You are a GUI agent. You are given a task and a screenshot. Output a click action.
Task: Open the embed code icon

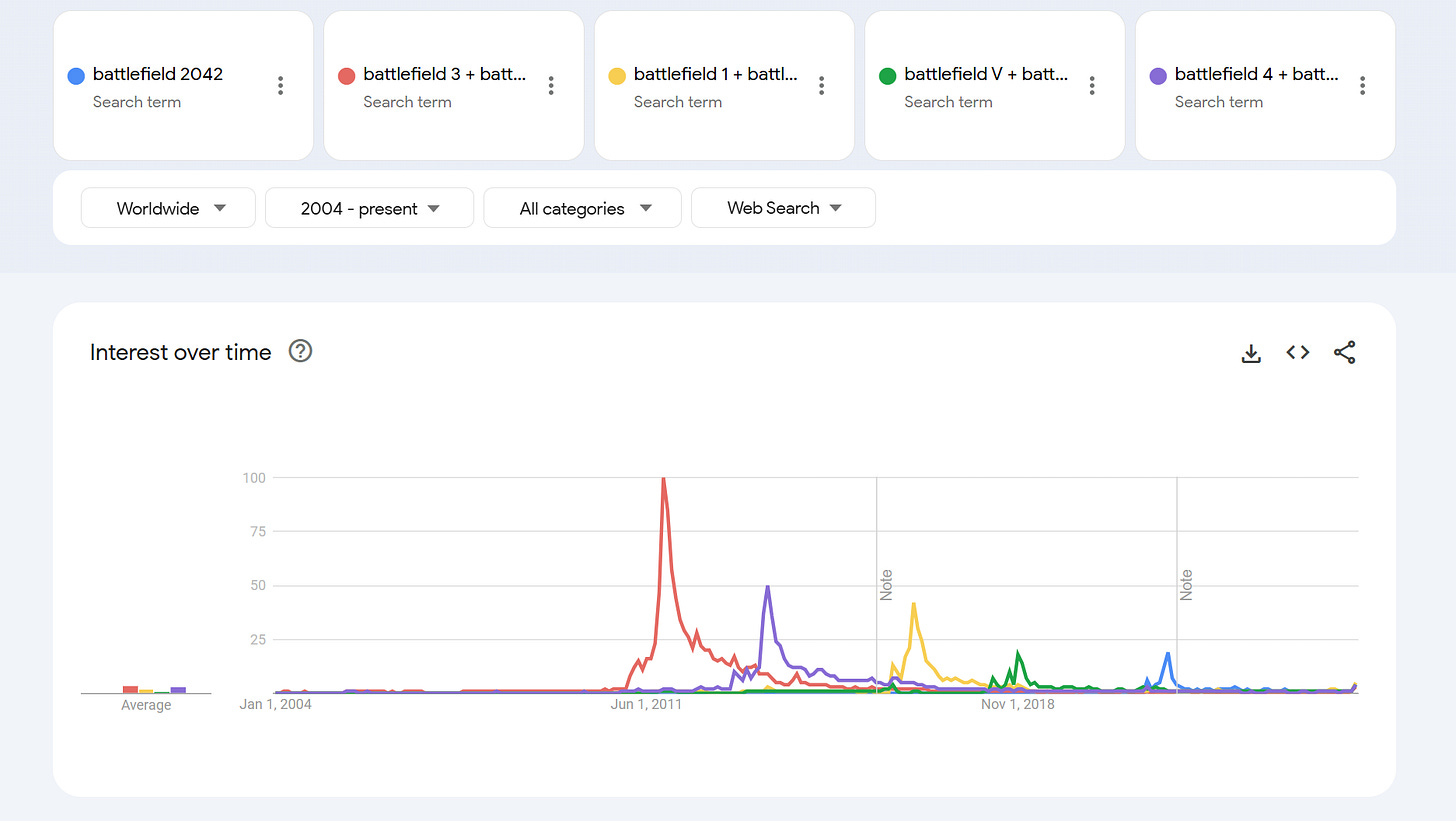pyautogui.click(x=1298, y=352)
